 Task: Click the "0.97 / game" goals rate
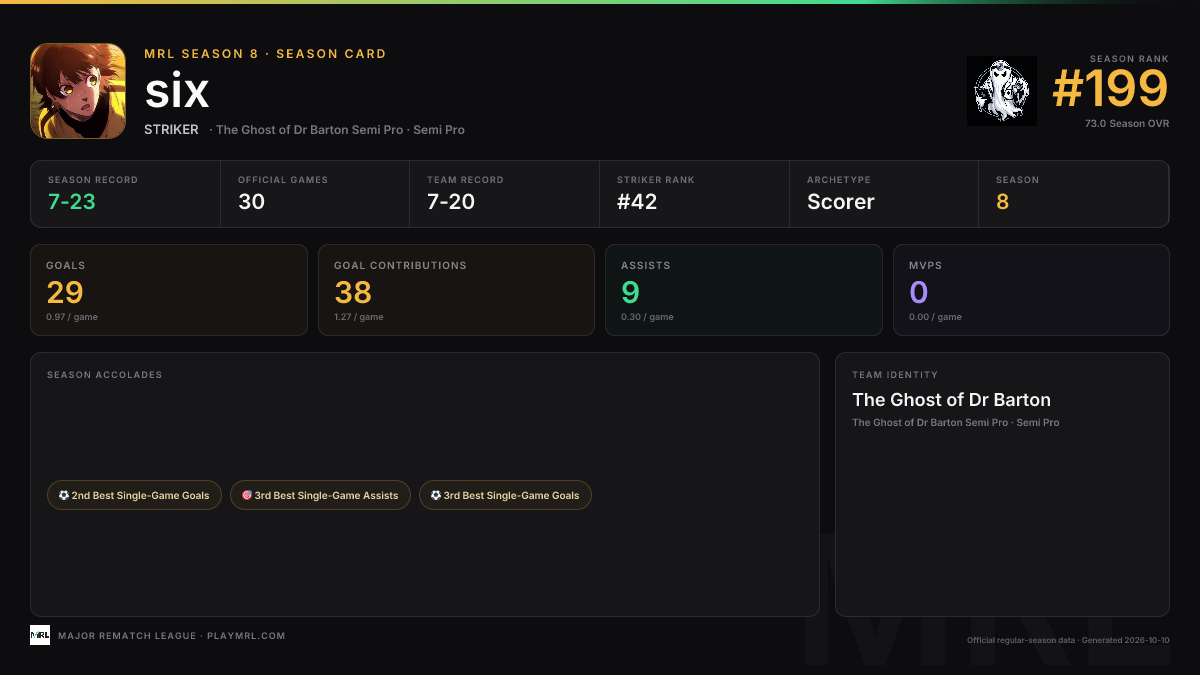point(72,317)
